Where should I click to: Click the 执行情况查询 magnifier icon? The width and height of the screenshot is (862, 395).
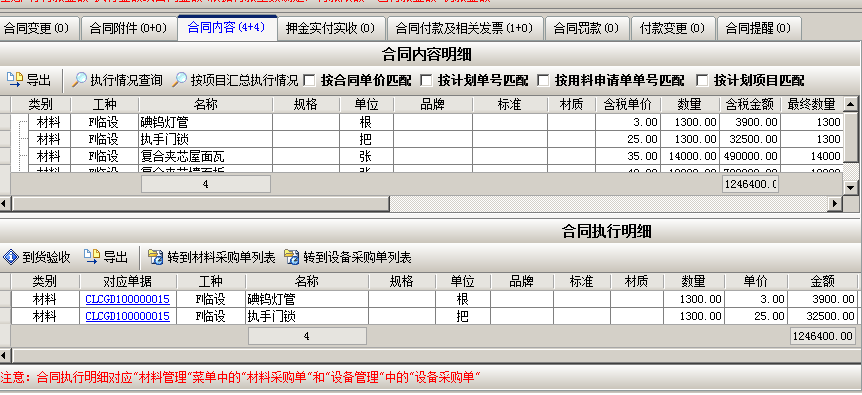80,80
